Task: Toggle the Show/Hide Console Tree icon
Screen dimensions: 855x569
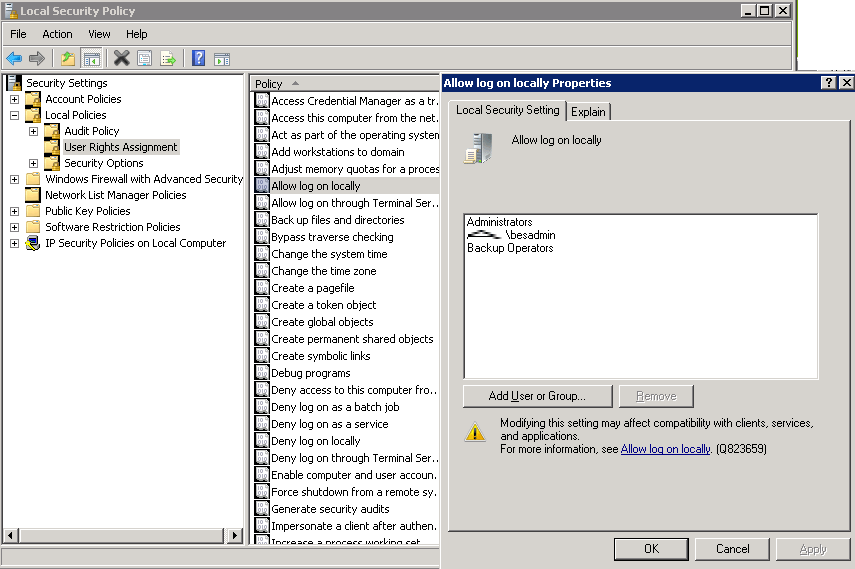Action: (91, 59)
